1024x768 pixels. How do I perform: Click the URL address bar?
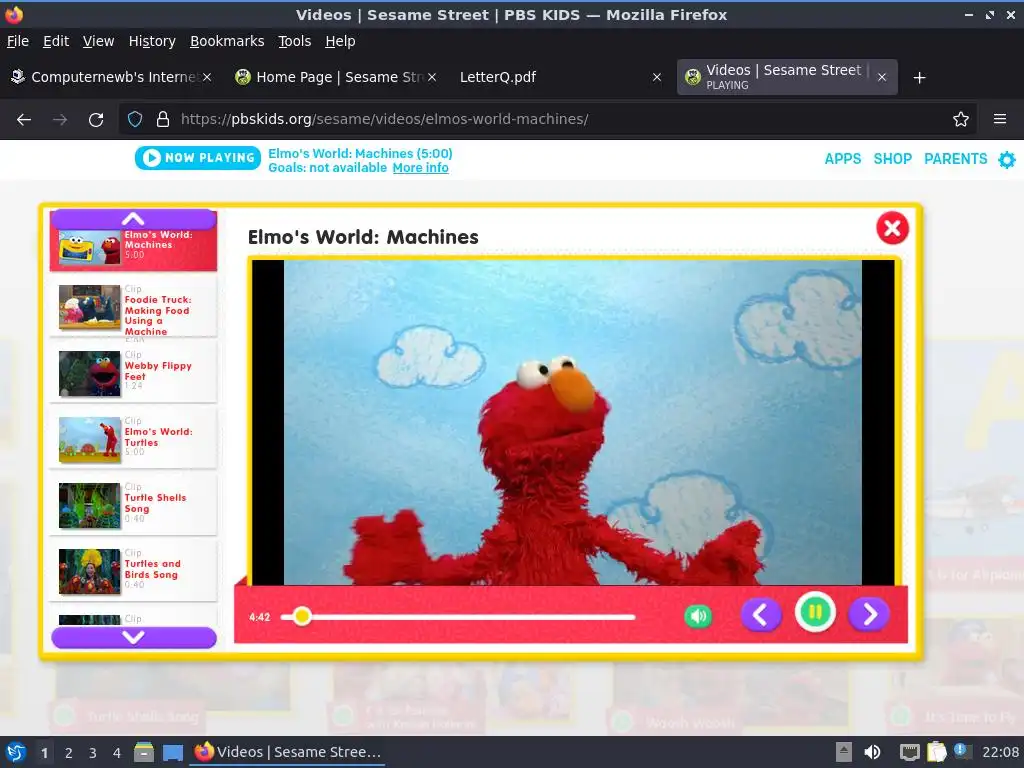pos(547,119)
